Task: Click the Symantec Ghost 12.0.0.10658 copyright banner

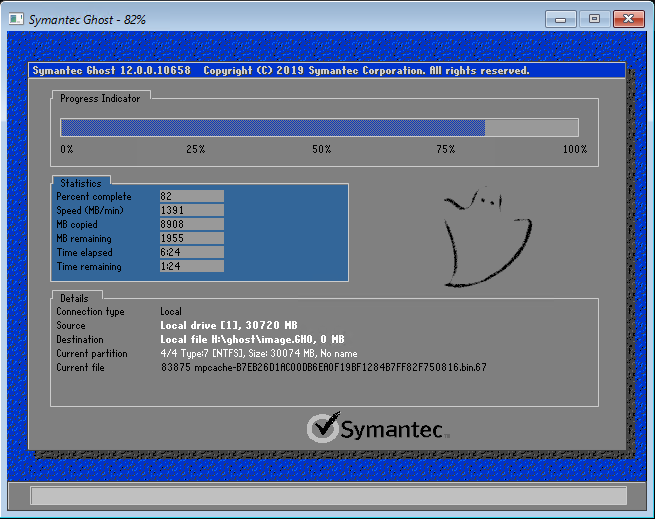Action: coord(327,70)
